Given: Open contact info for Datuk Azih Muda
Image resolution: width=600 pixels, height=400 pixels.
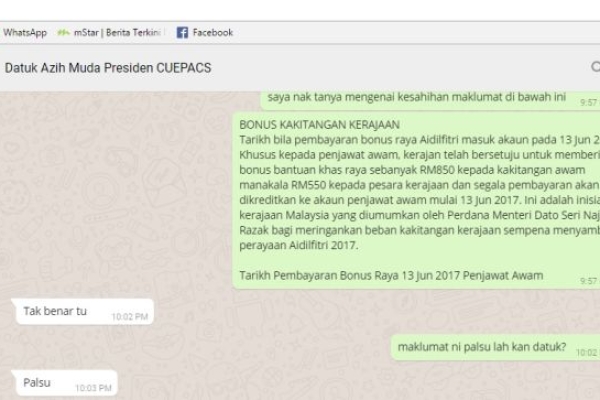Looking at the screenshot, I should [x=108, y=68].
